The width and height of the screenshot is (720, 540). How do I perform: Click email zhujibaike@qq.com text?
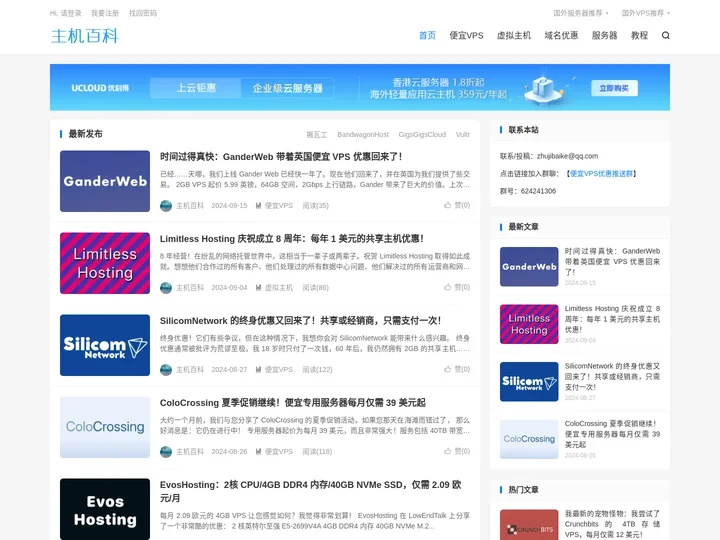[567, 156]
